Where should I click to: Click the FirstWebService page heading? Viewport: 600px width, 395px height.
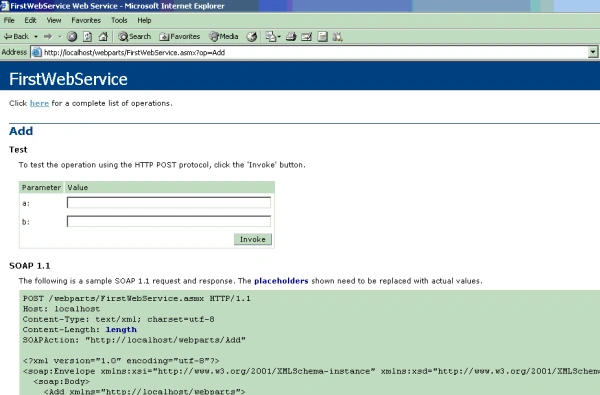(68, 79)
